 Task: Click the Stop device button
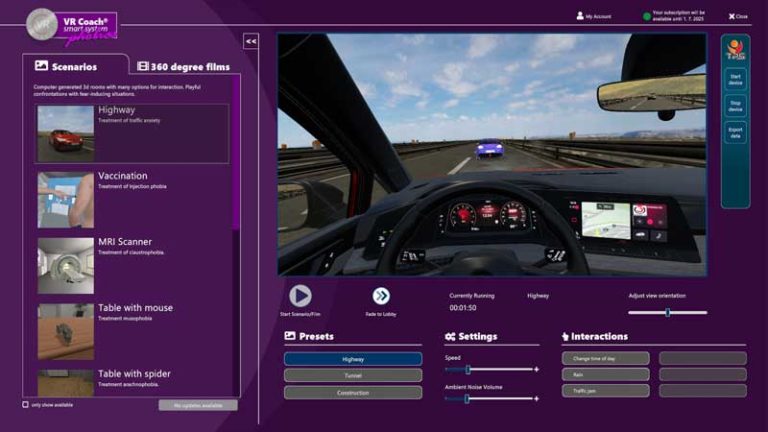pyautogui.click(x=735, y=106)
